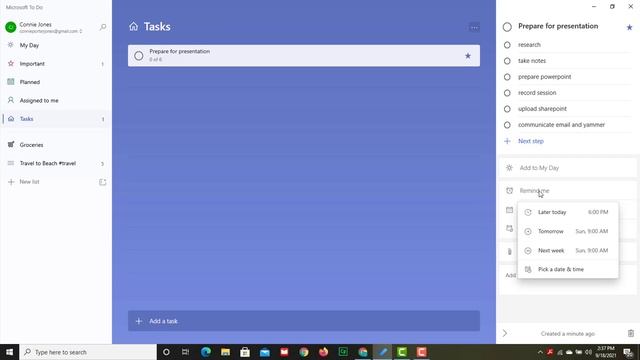
Task: Click the Tasks home icon in header
Action: [133, 27]
